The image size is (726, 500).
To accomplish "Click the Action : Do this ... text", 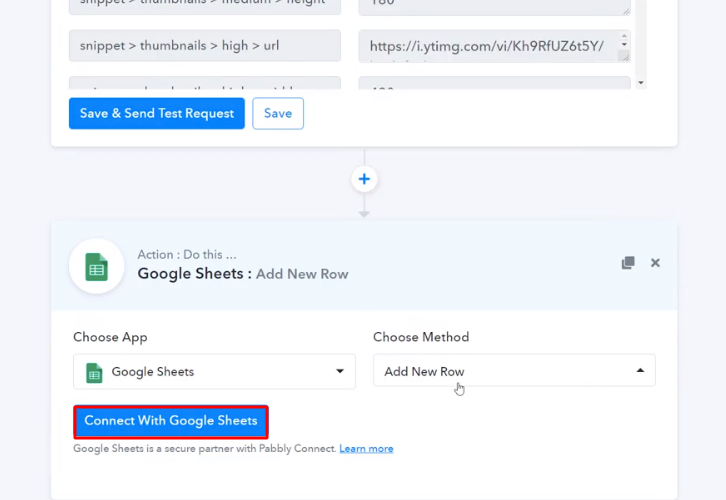I will [187, 255].
